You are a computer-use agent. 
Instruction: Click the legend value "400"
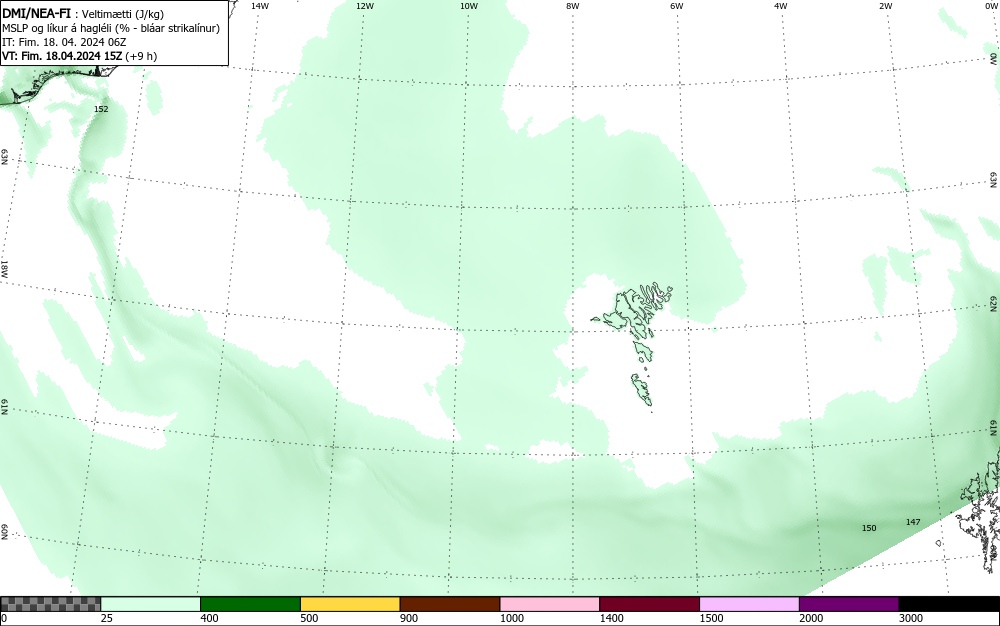pyautogui.click(x=209, y=618)
